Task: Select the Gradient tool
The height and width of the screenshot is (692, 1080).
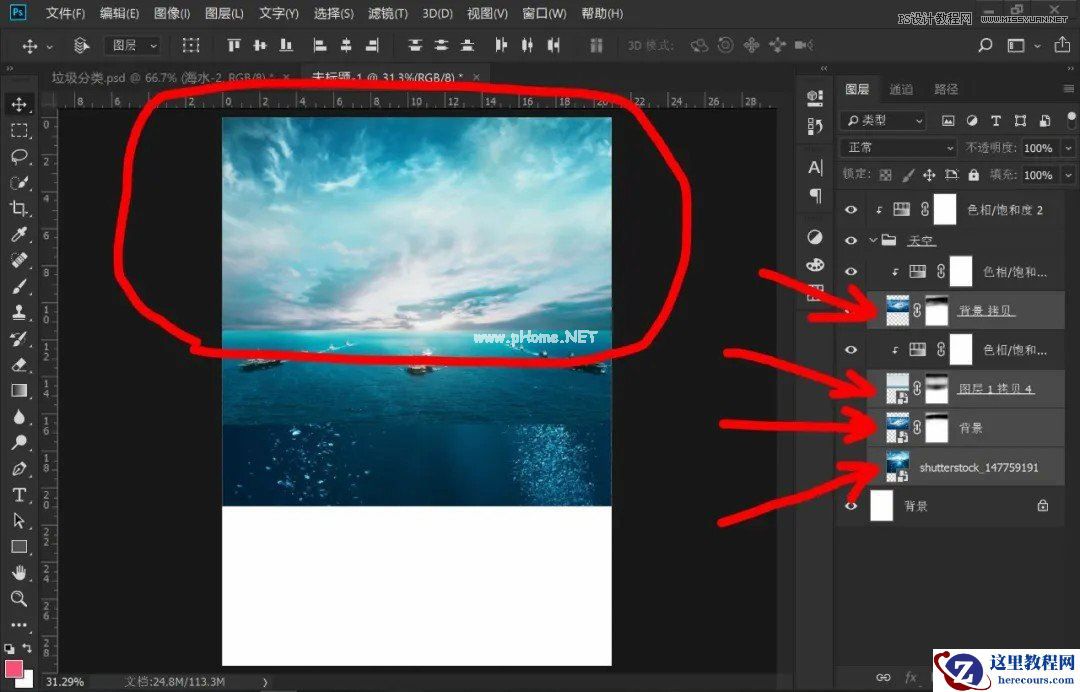Action: click(19, 391)
